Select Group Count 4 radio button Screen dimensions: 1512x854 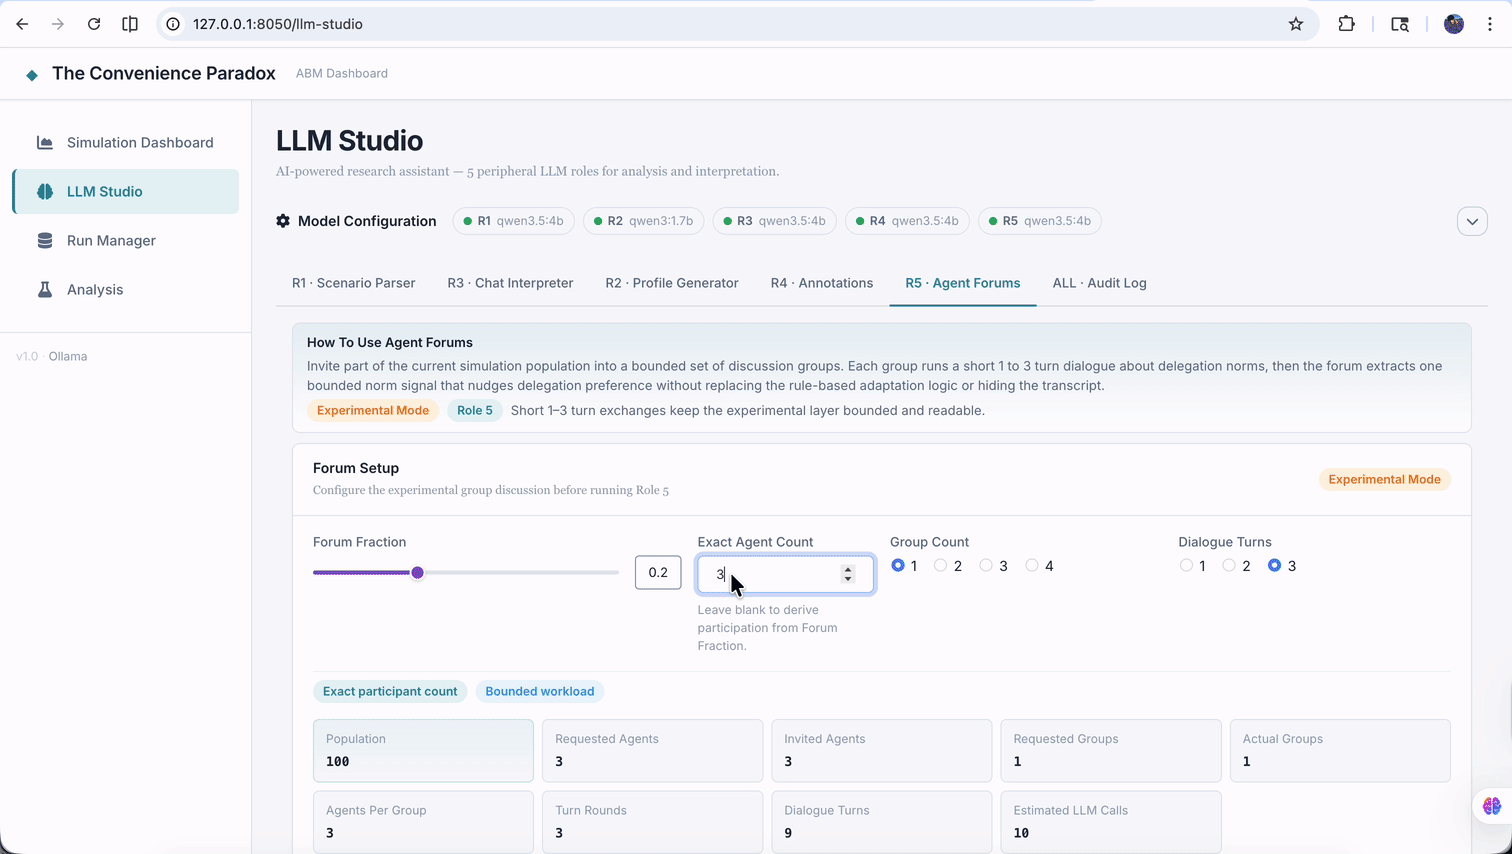(x=1032, y=566)
